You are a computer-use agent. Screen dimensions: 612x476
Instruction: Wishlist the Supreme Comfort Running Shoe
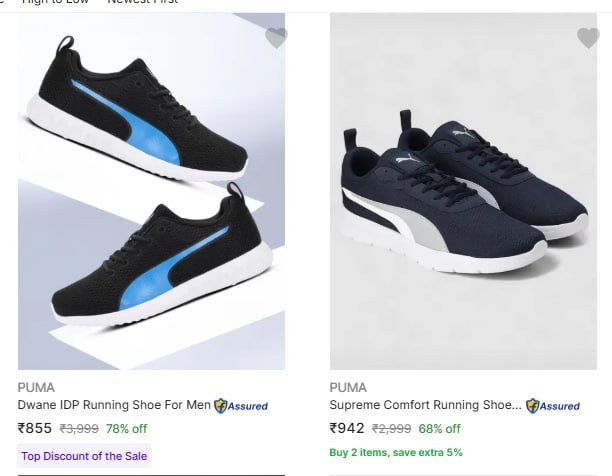[588, 38]
